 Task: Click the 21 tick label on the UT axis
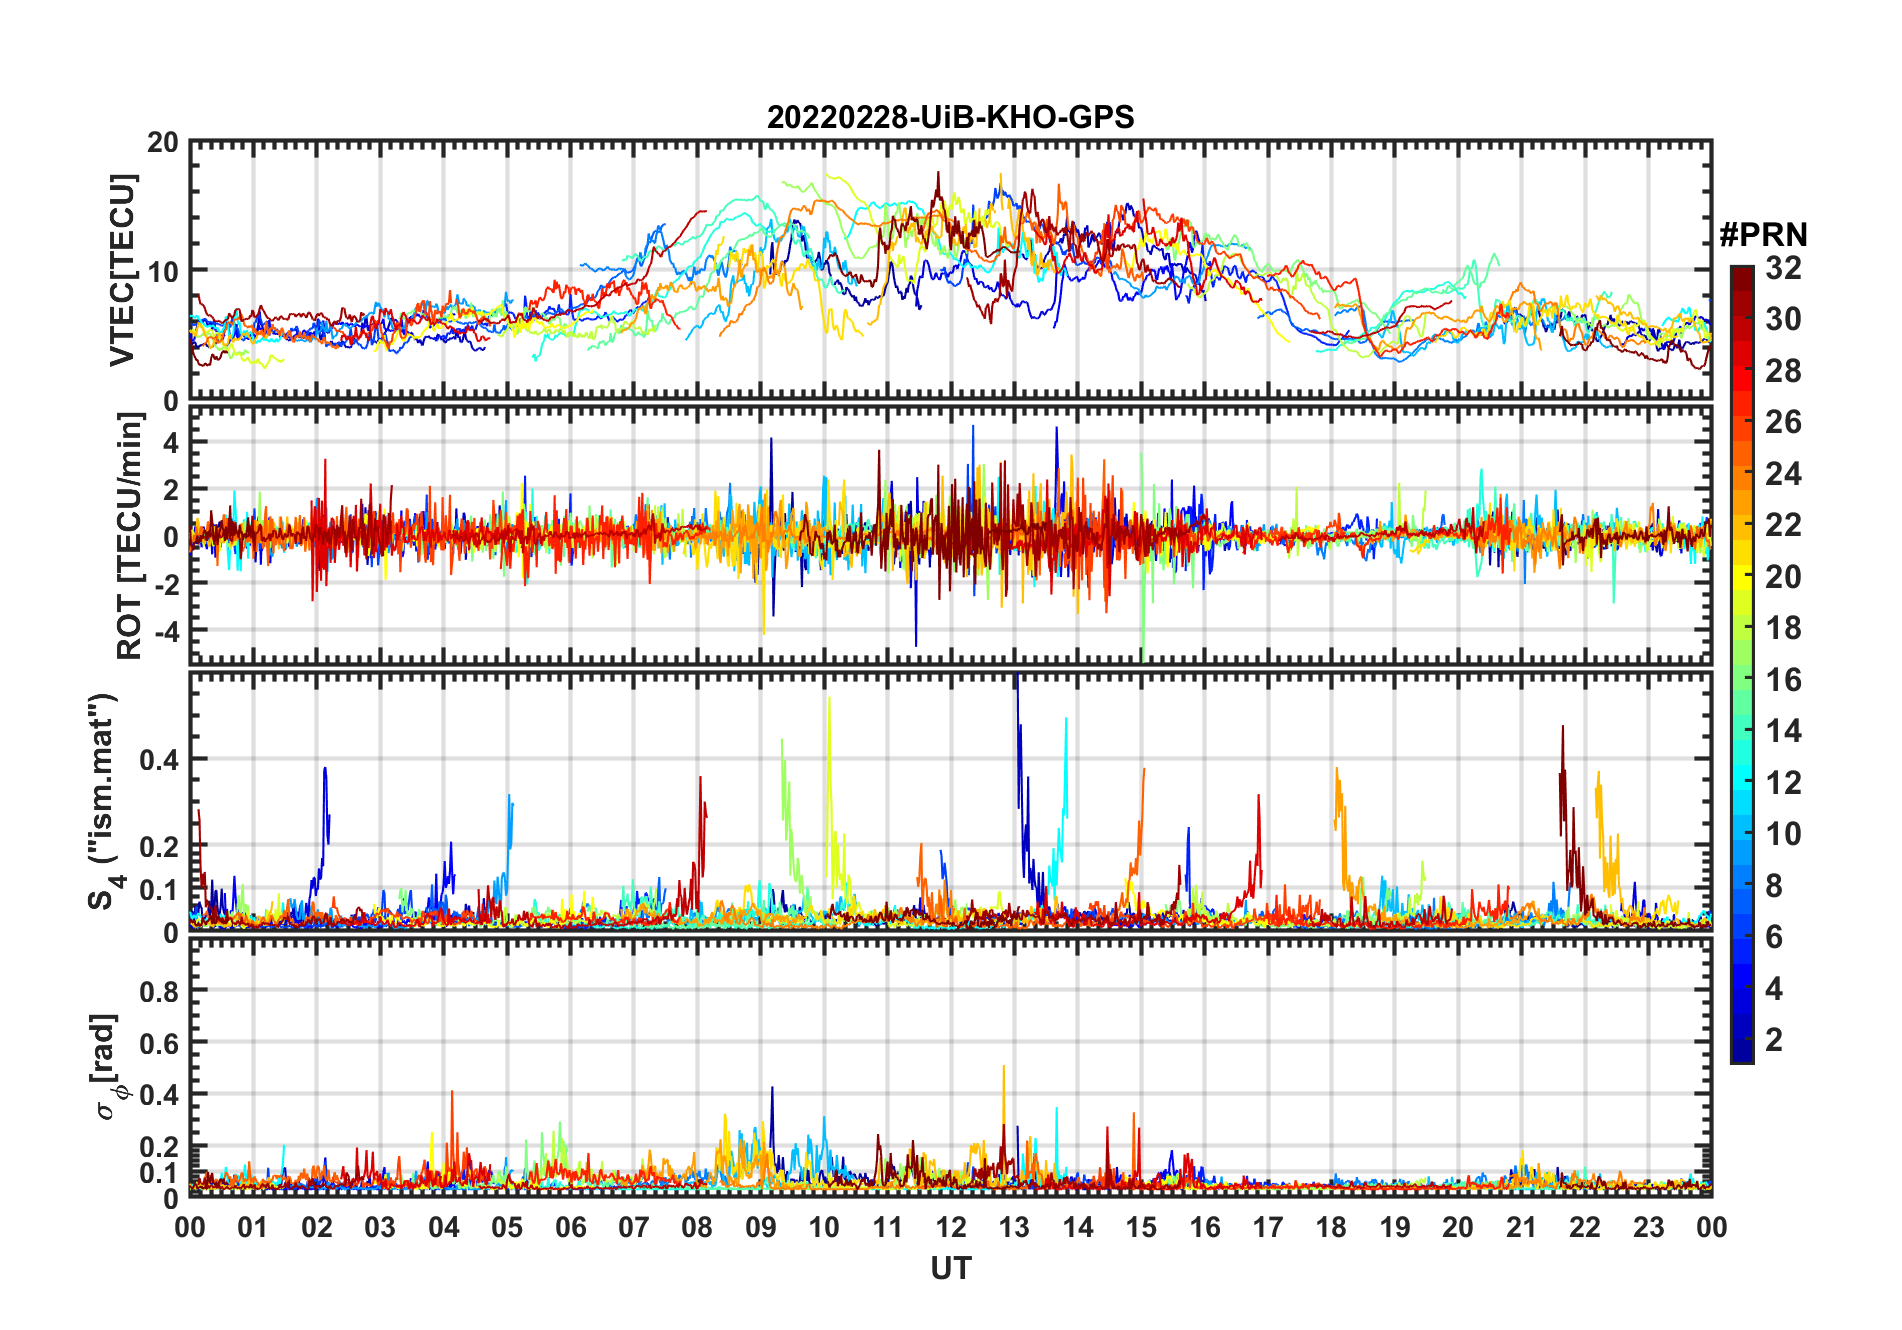[x=1521, y=1227]
